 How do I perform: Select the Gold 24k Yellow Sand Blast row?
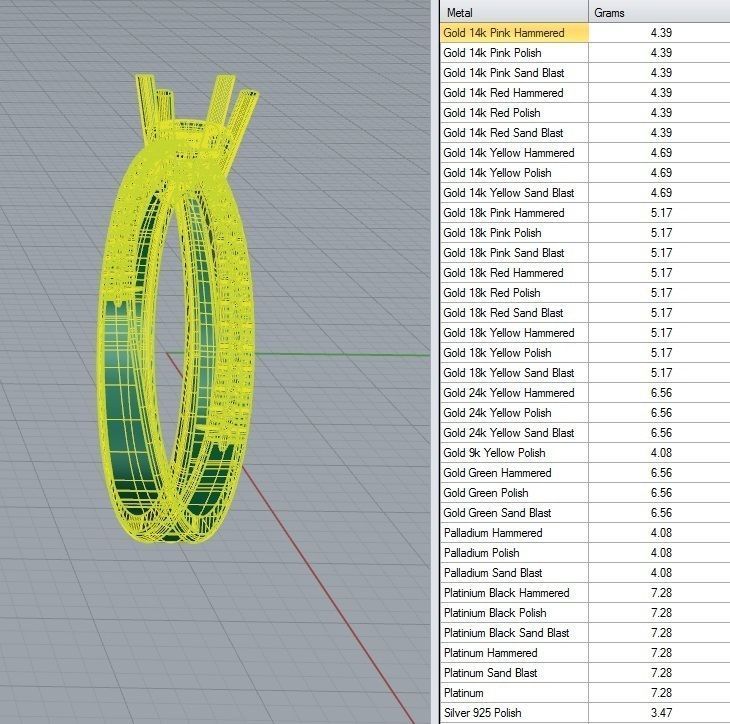pyautogui.click(x=585, y=433)
